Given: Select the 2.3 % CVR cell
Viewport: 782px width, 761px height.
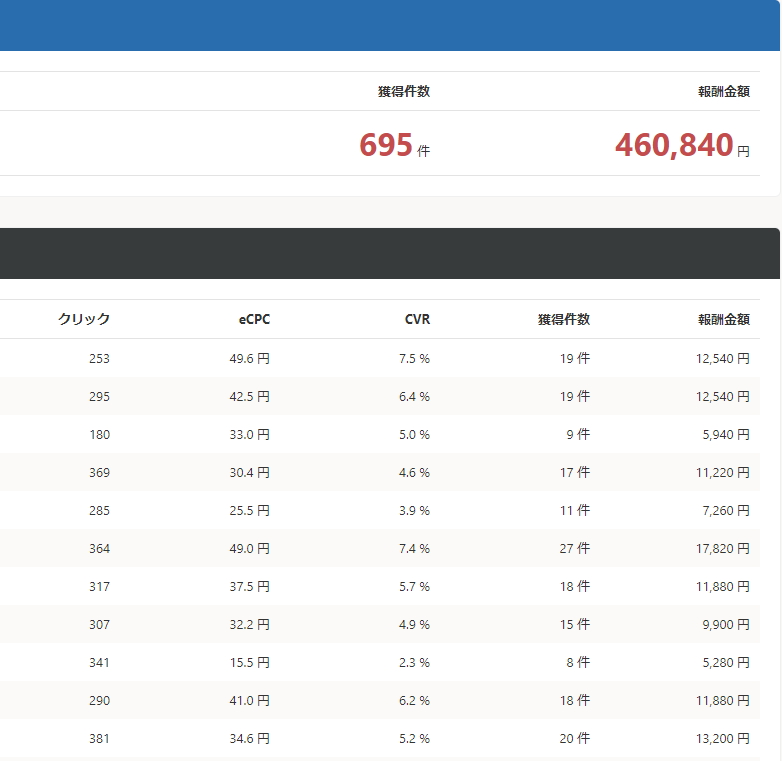Looking at the screenshot, I should pyautogui.click(x=414, y=662).
